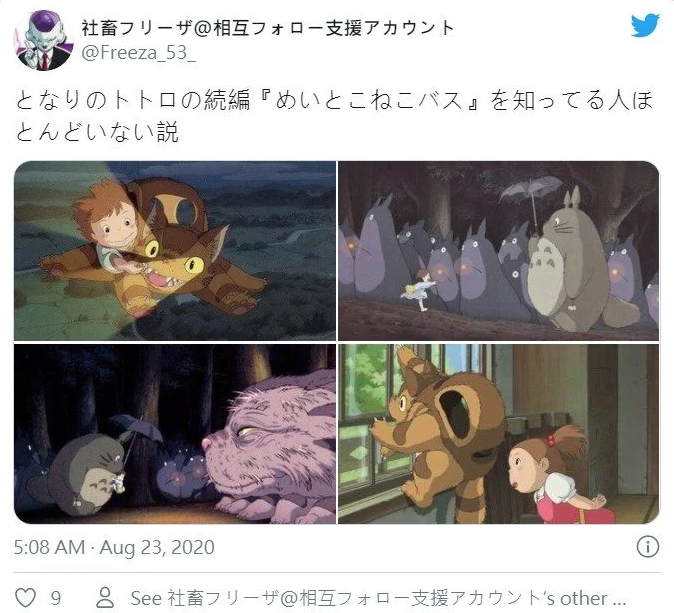This screenshot has width=674, height=613.
Task: Click the like count number 9
Action: [x=55, y=598]
